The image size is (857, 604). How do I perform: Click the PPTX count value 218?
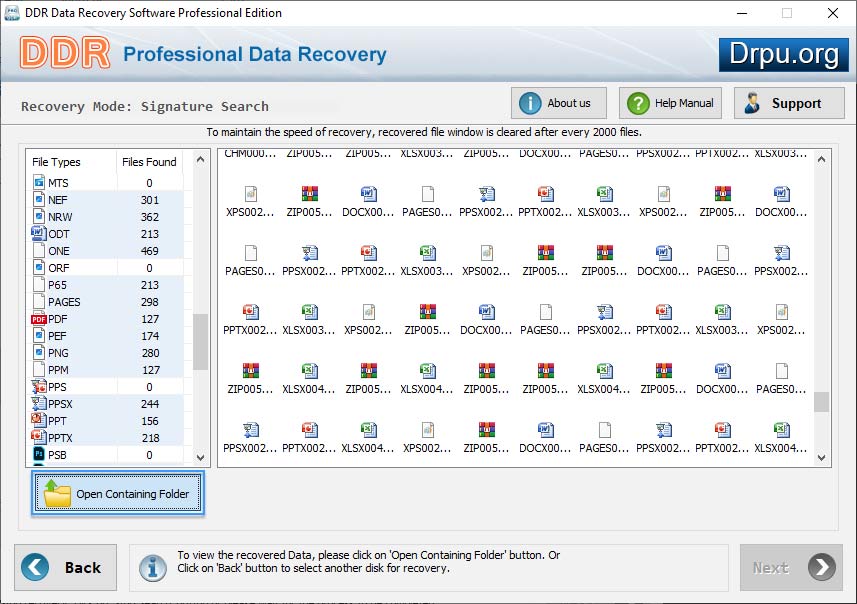click(150, 438)
